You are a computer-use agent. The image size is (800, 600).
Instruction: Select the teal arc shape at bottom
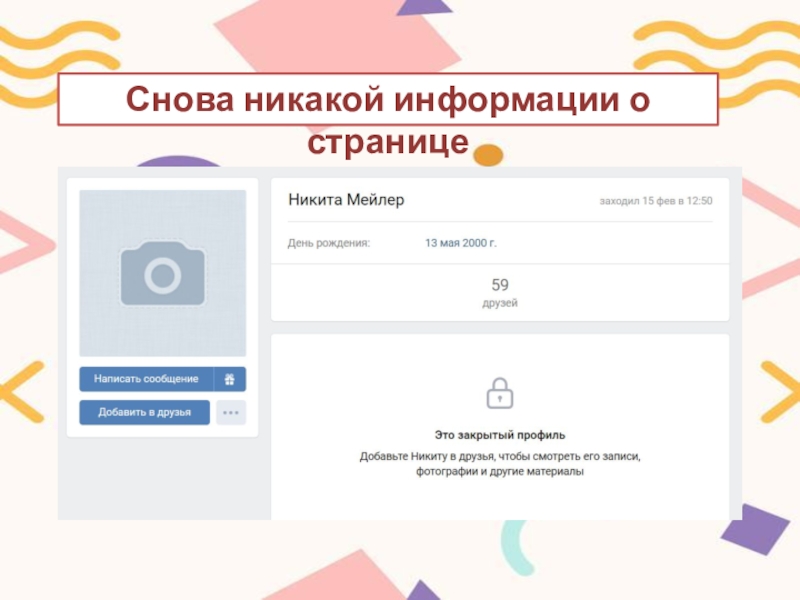515,548
